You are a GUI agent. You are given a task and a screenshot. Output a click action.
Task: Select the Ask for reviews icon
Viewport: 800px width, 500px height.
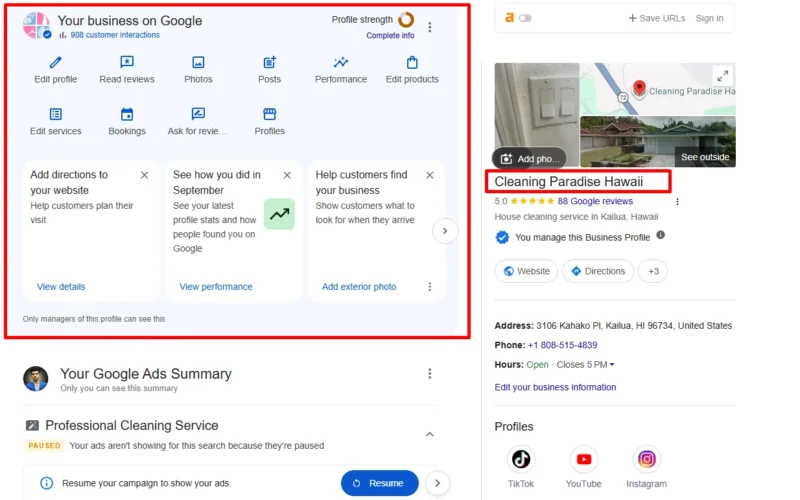click(x=198, y=114)
